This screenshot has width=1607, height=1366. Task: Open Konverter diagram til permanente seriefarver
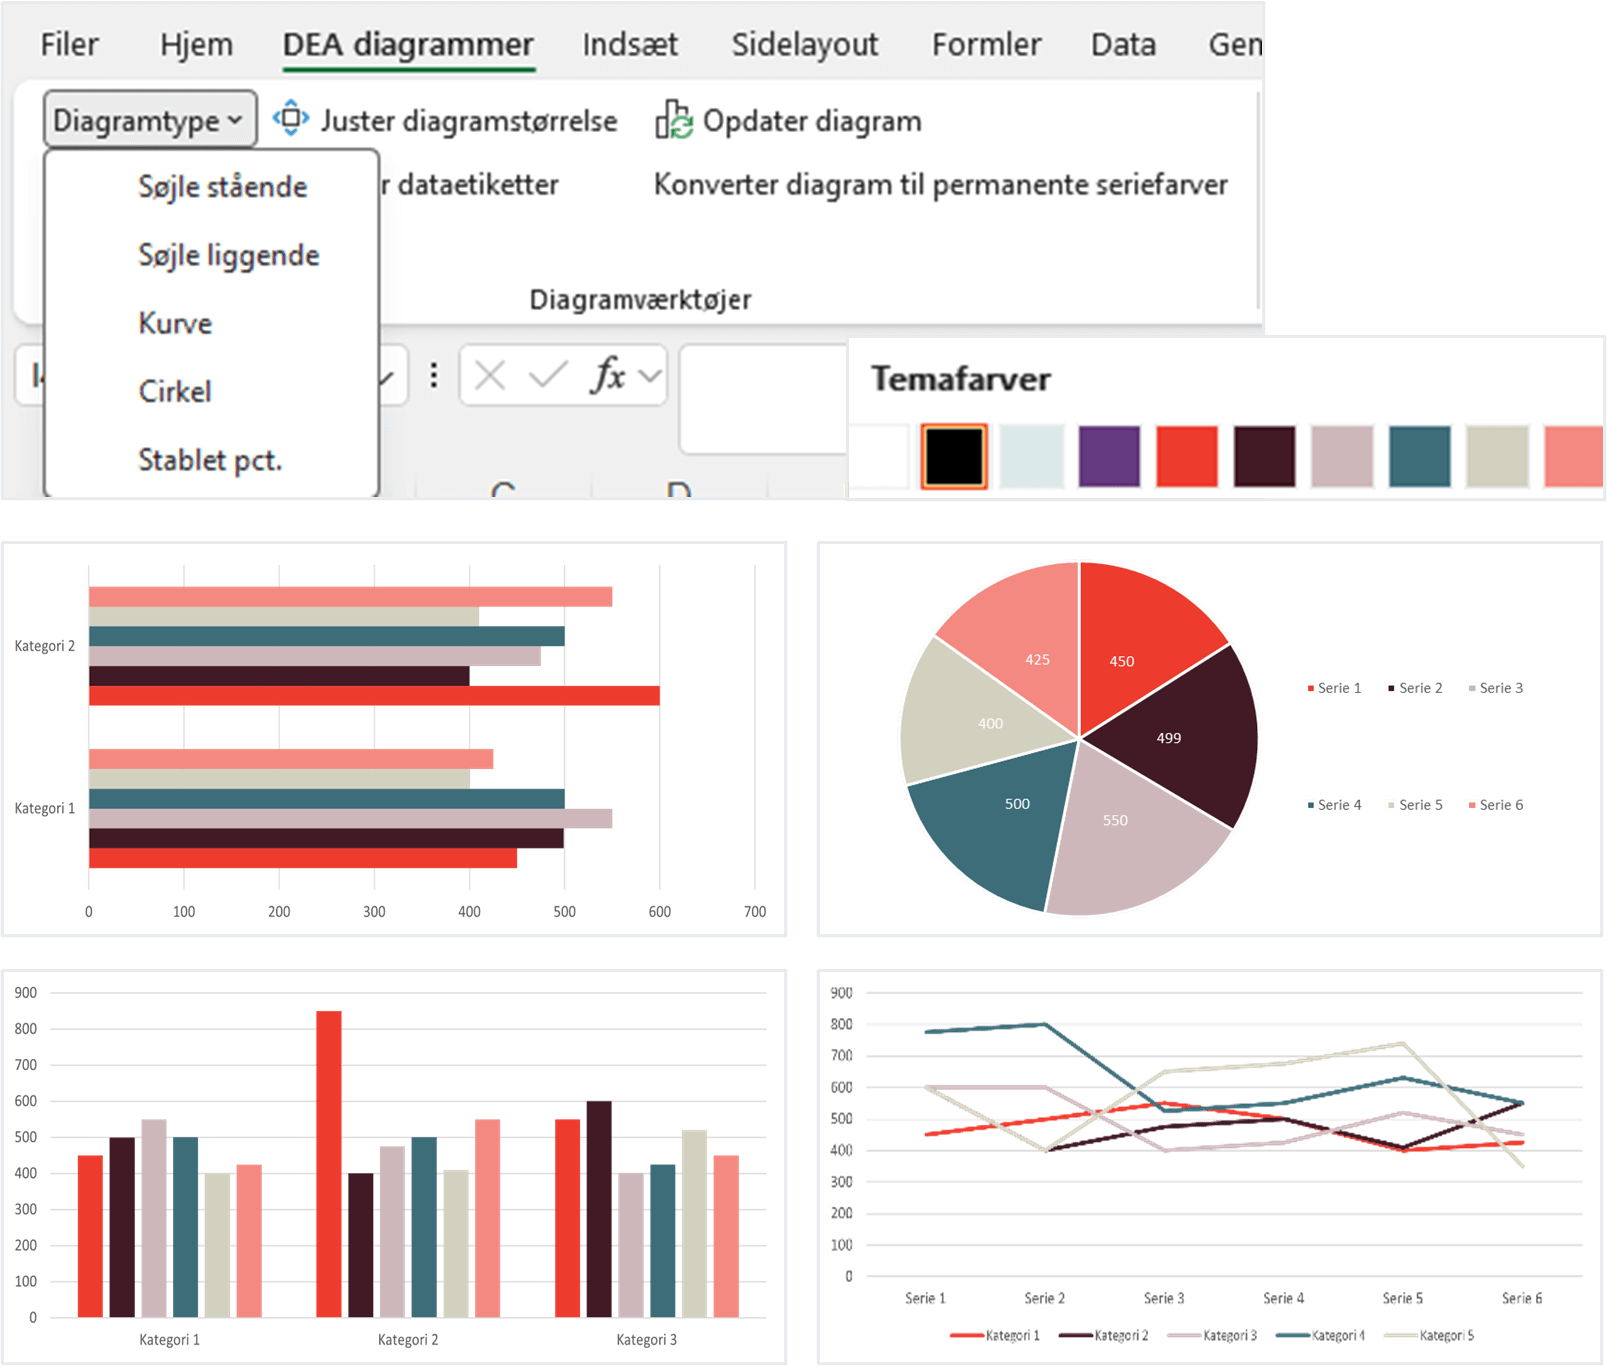941,184
